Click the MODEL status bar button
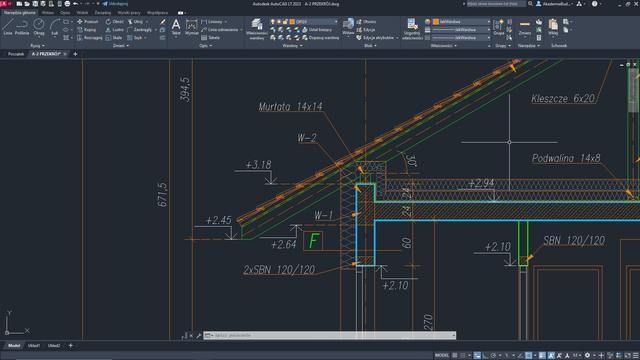Viewport: 640px width, 360px height. 442,356
